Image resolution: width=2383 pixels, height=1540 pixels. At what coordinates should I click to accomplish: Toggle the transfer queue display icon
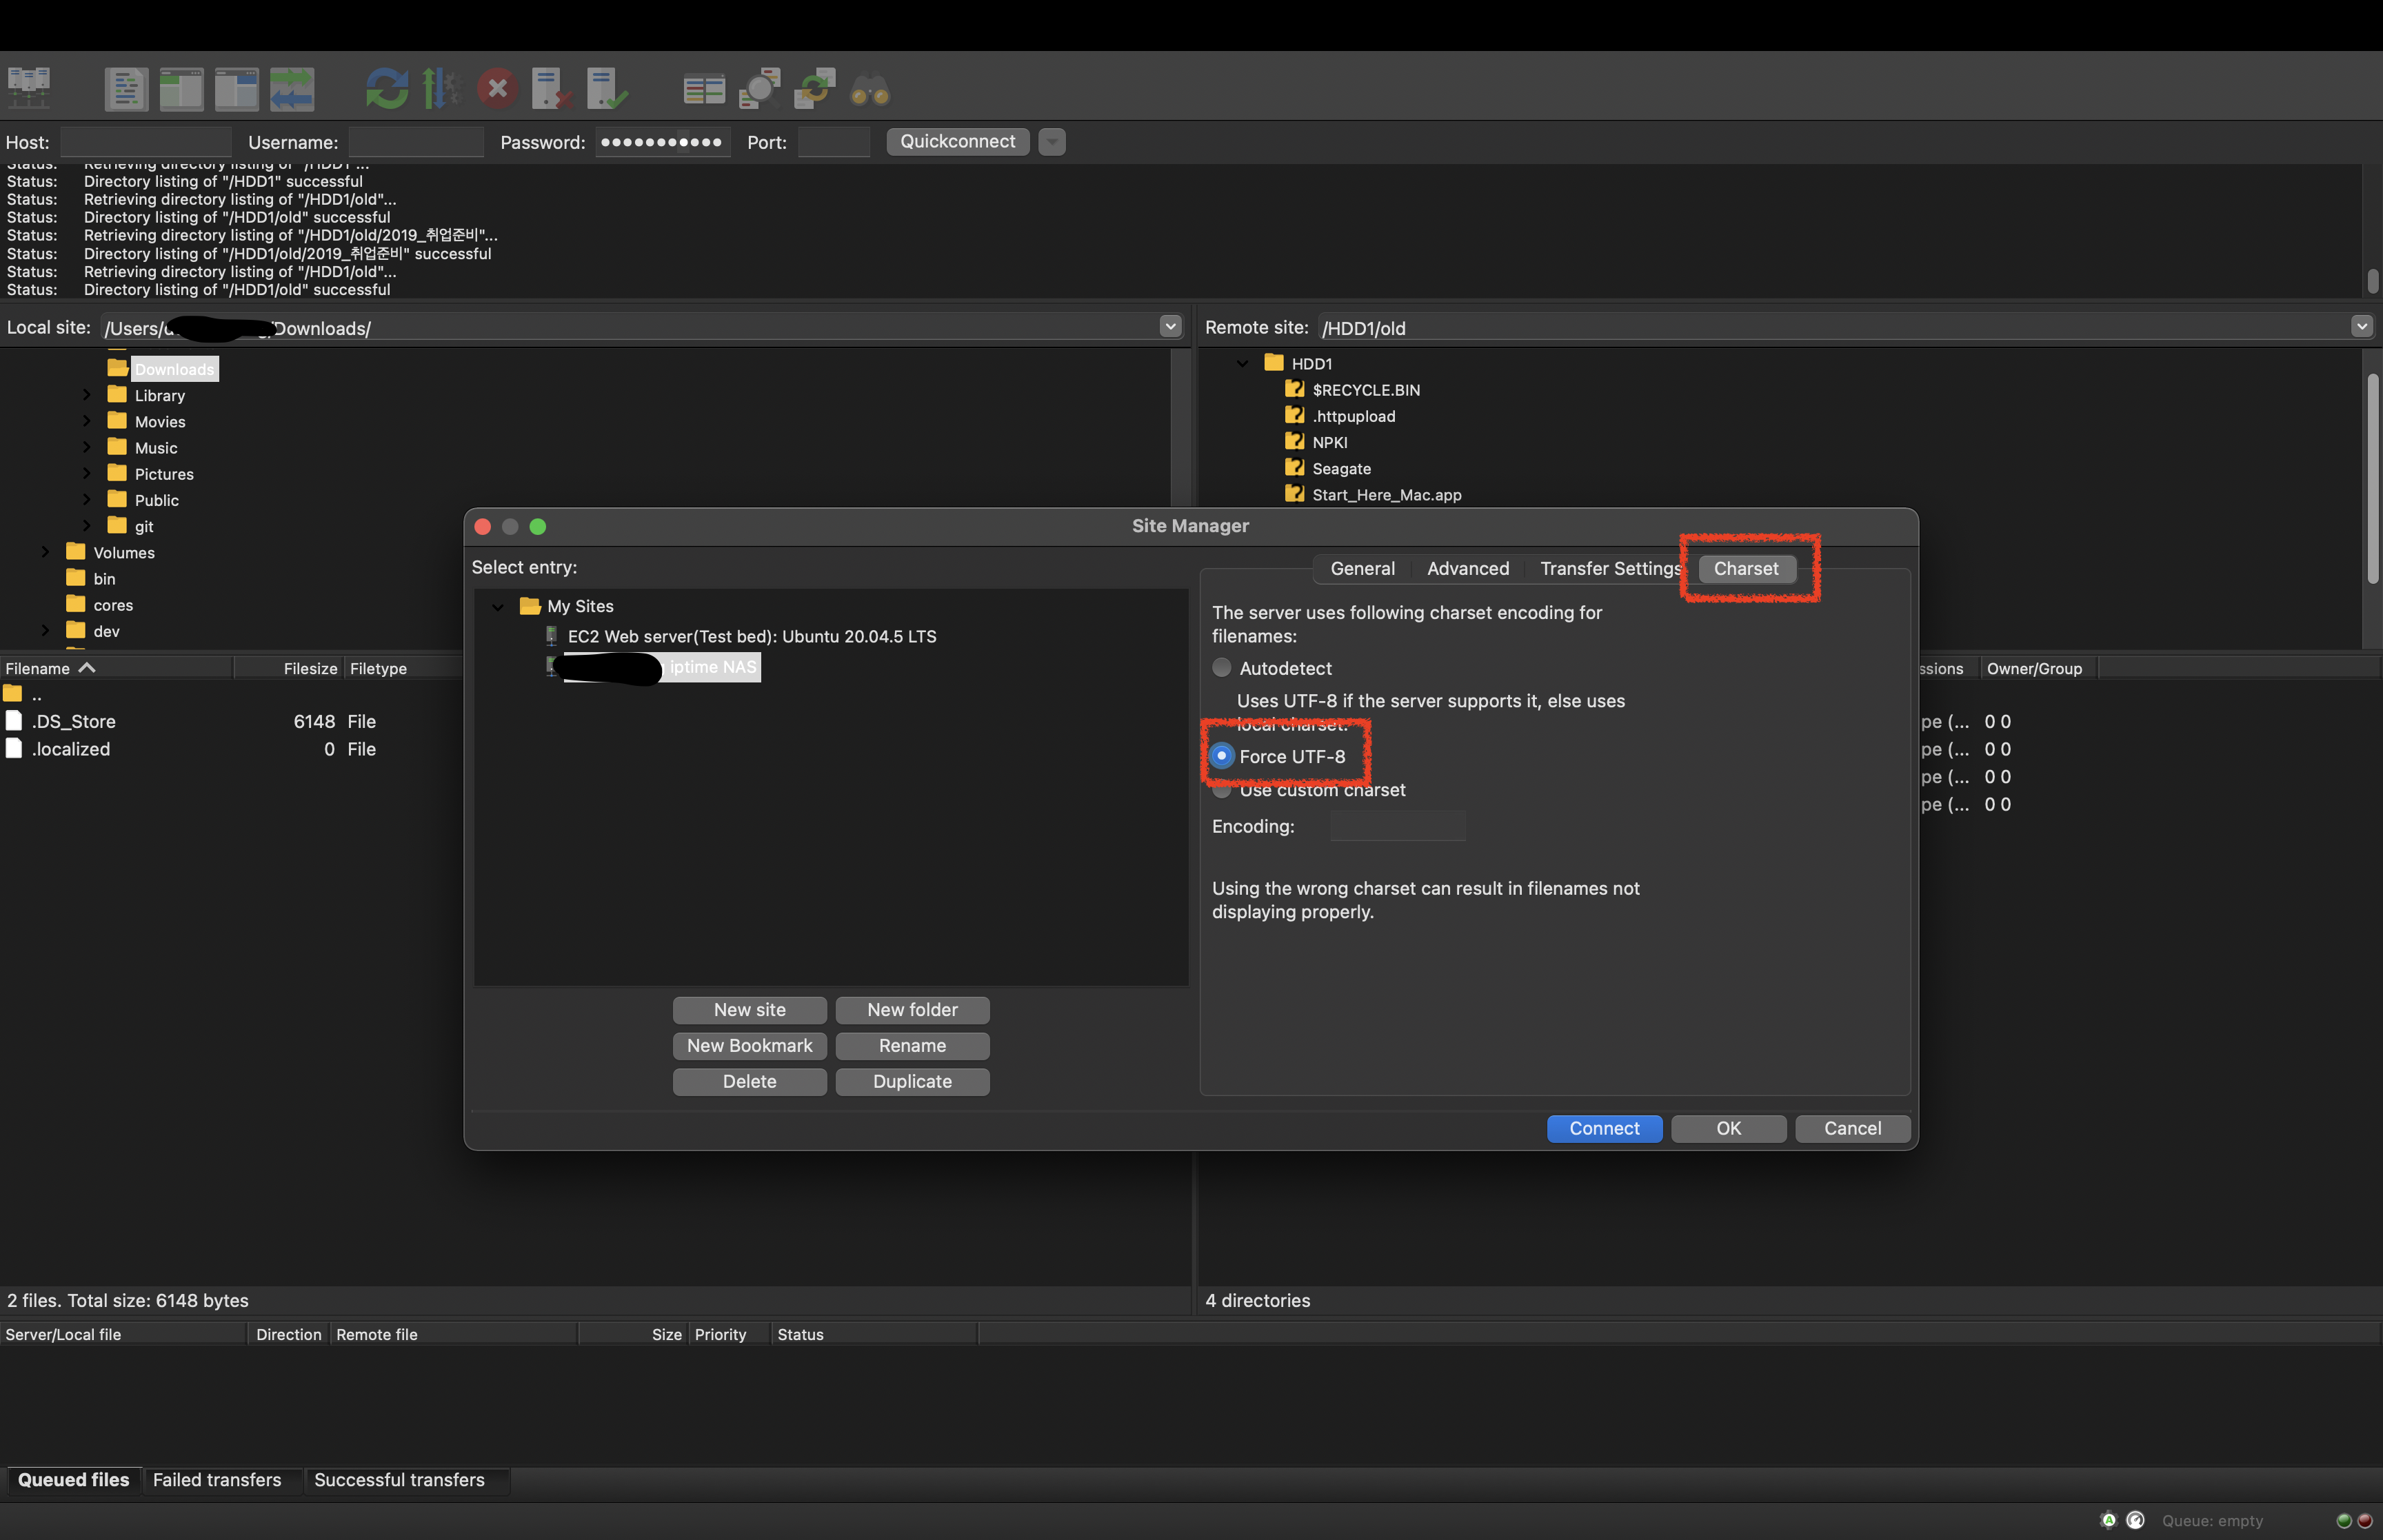pyautogui.click(x=291, y=89)
